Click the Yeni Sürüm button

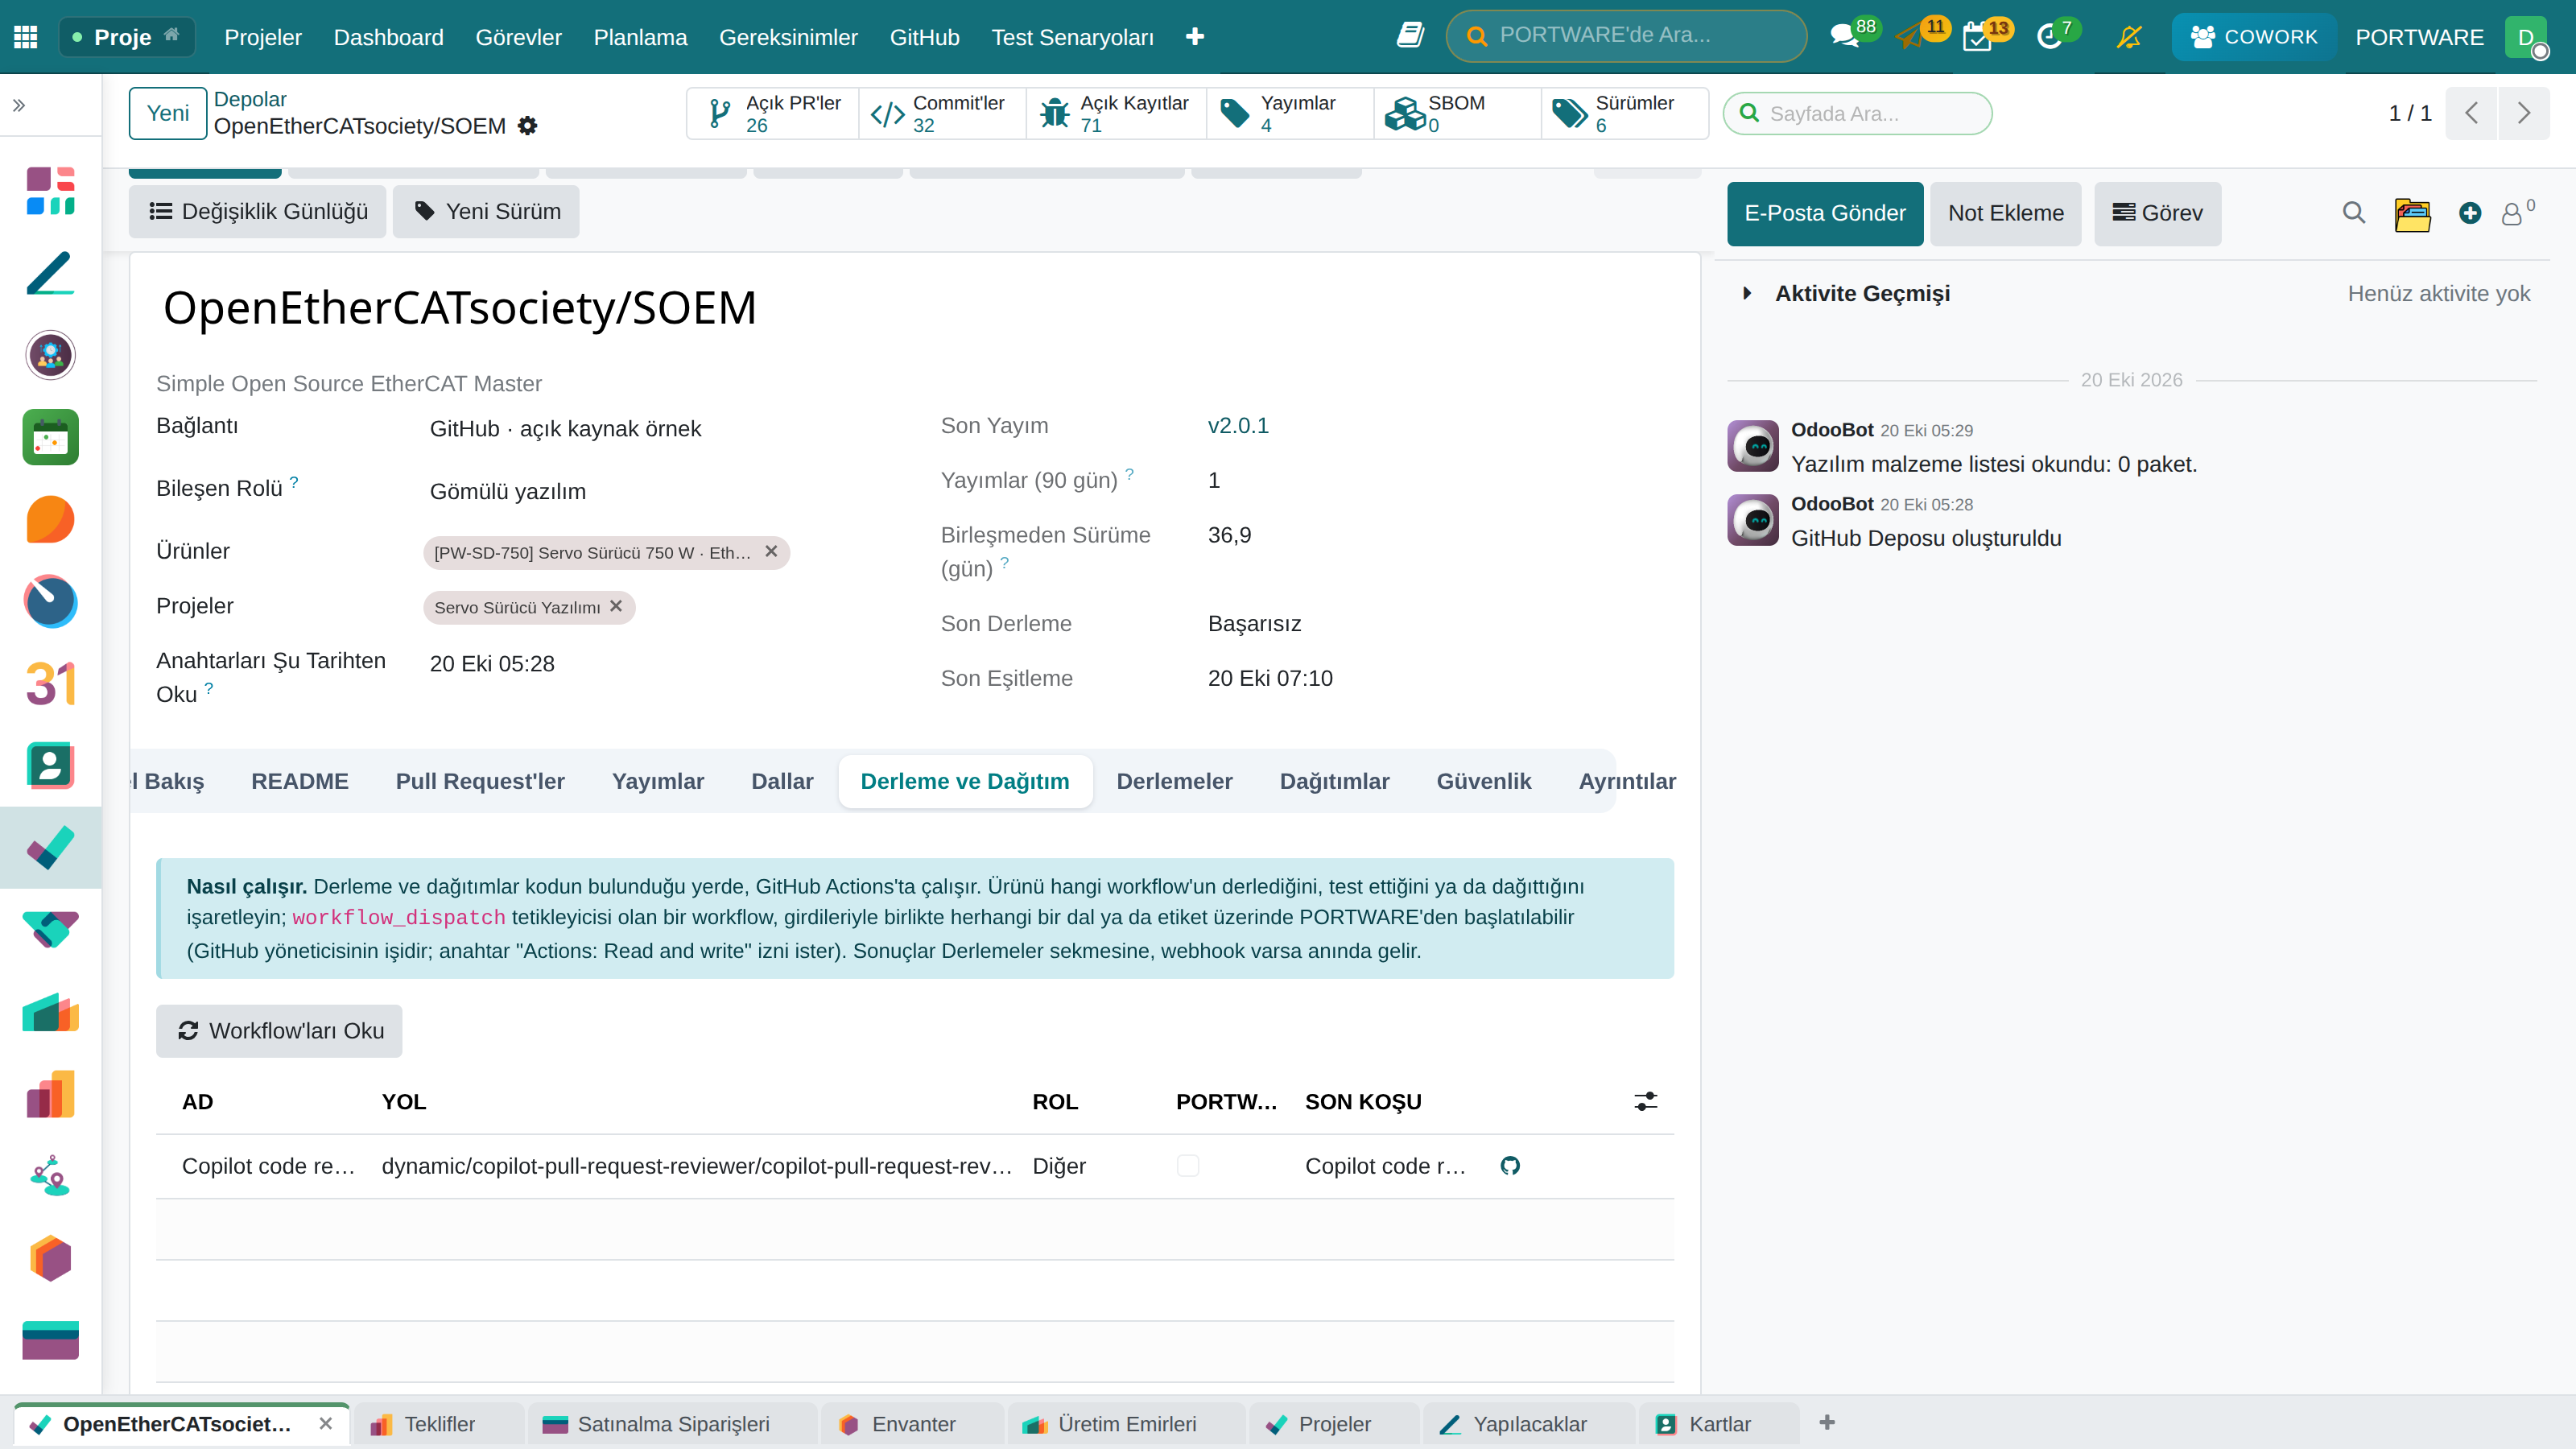(x=486, y=211)
